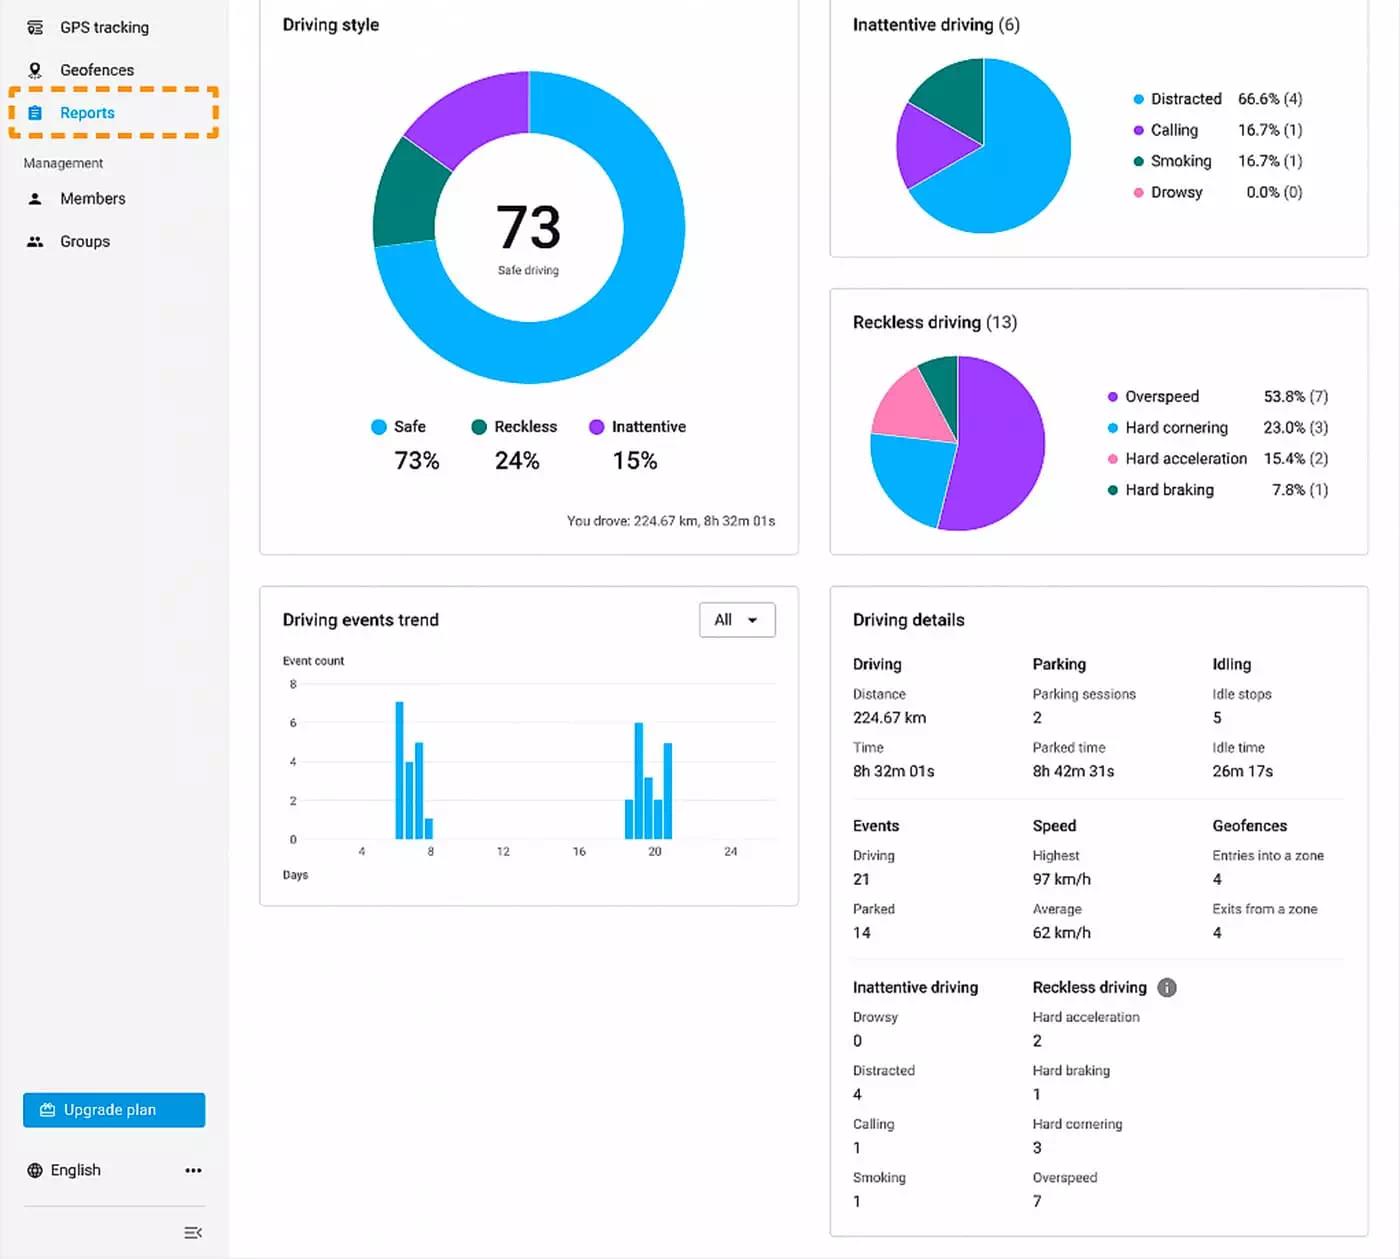
Task: Click the Geofences pin icon
Action: point(35,70)
